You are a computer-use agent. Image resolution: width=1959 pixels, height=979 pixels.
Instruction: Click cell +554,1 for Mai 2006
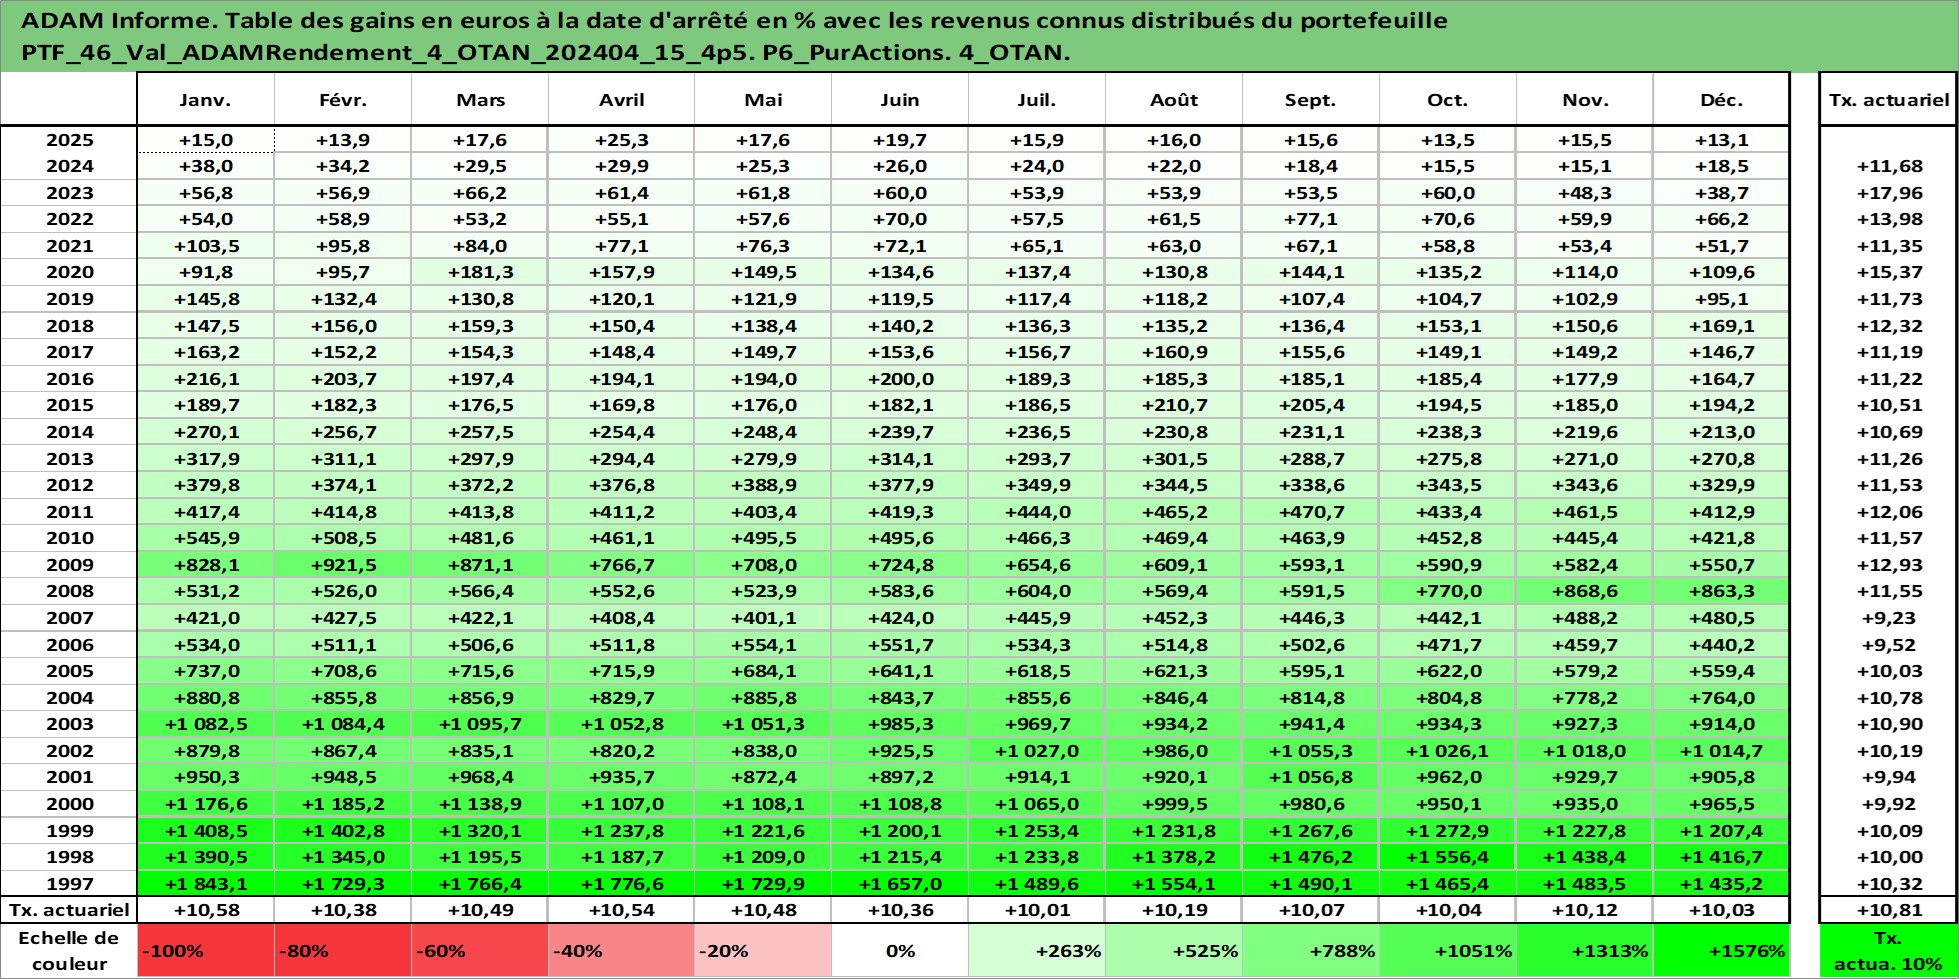point(763,645)
